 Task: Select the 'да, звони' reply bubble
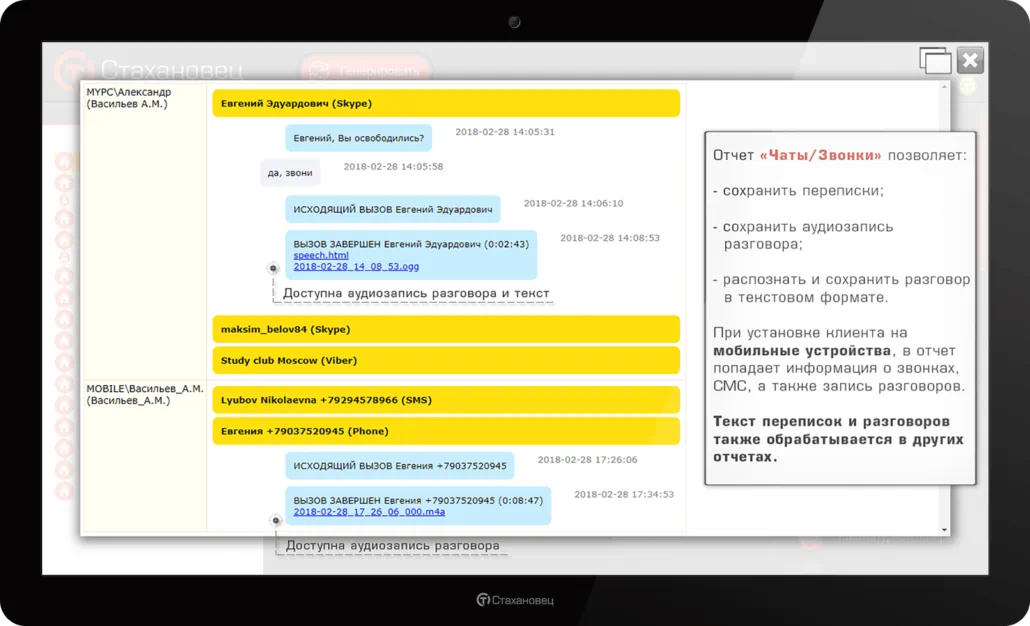click(x=290, y=172)
